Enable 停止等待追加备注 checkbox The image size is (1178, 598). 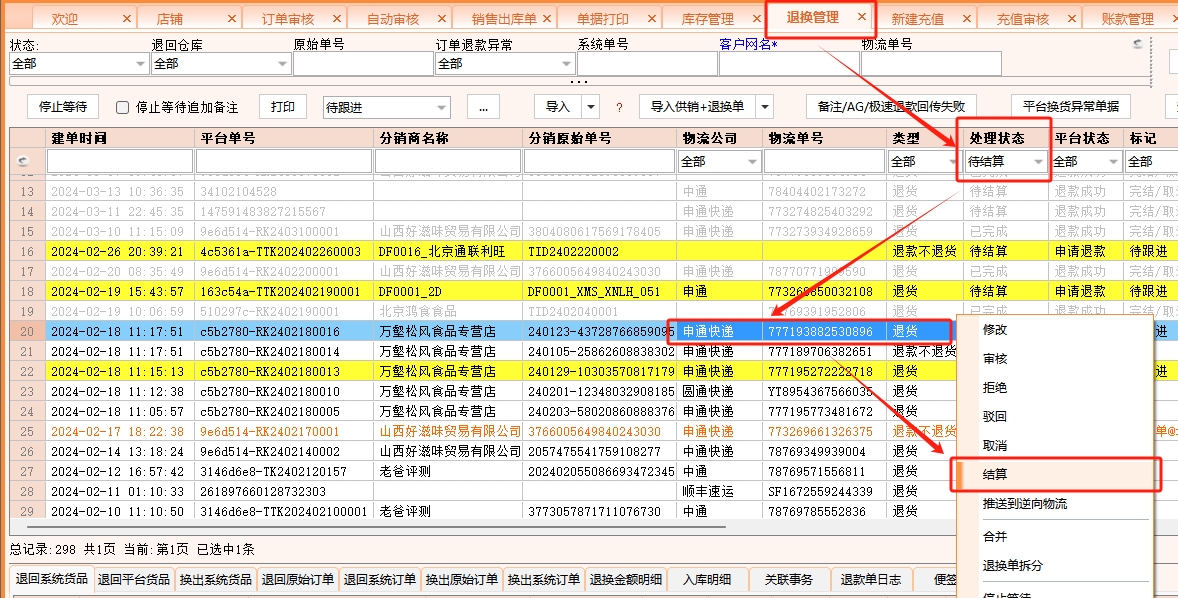[x=123, y=107]
